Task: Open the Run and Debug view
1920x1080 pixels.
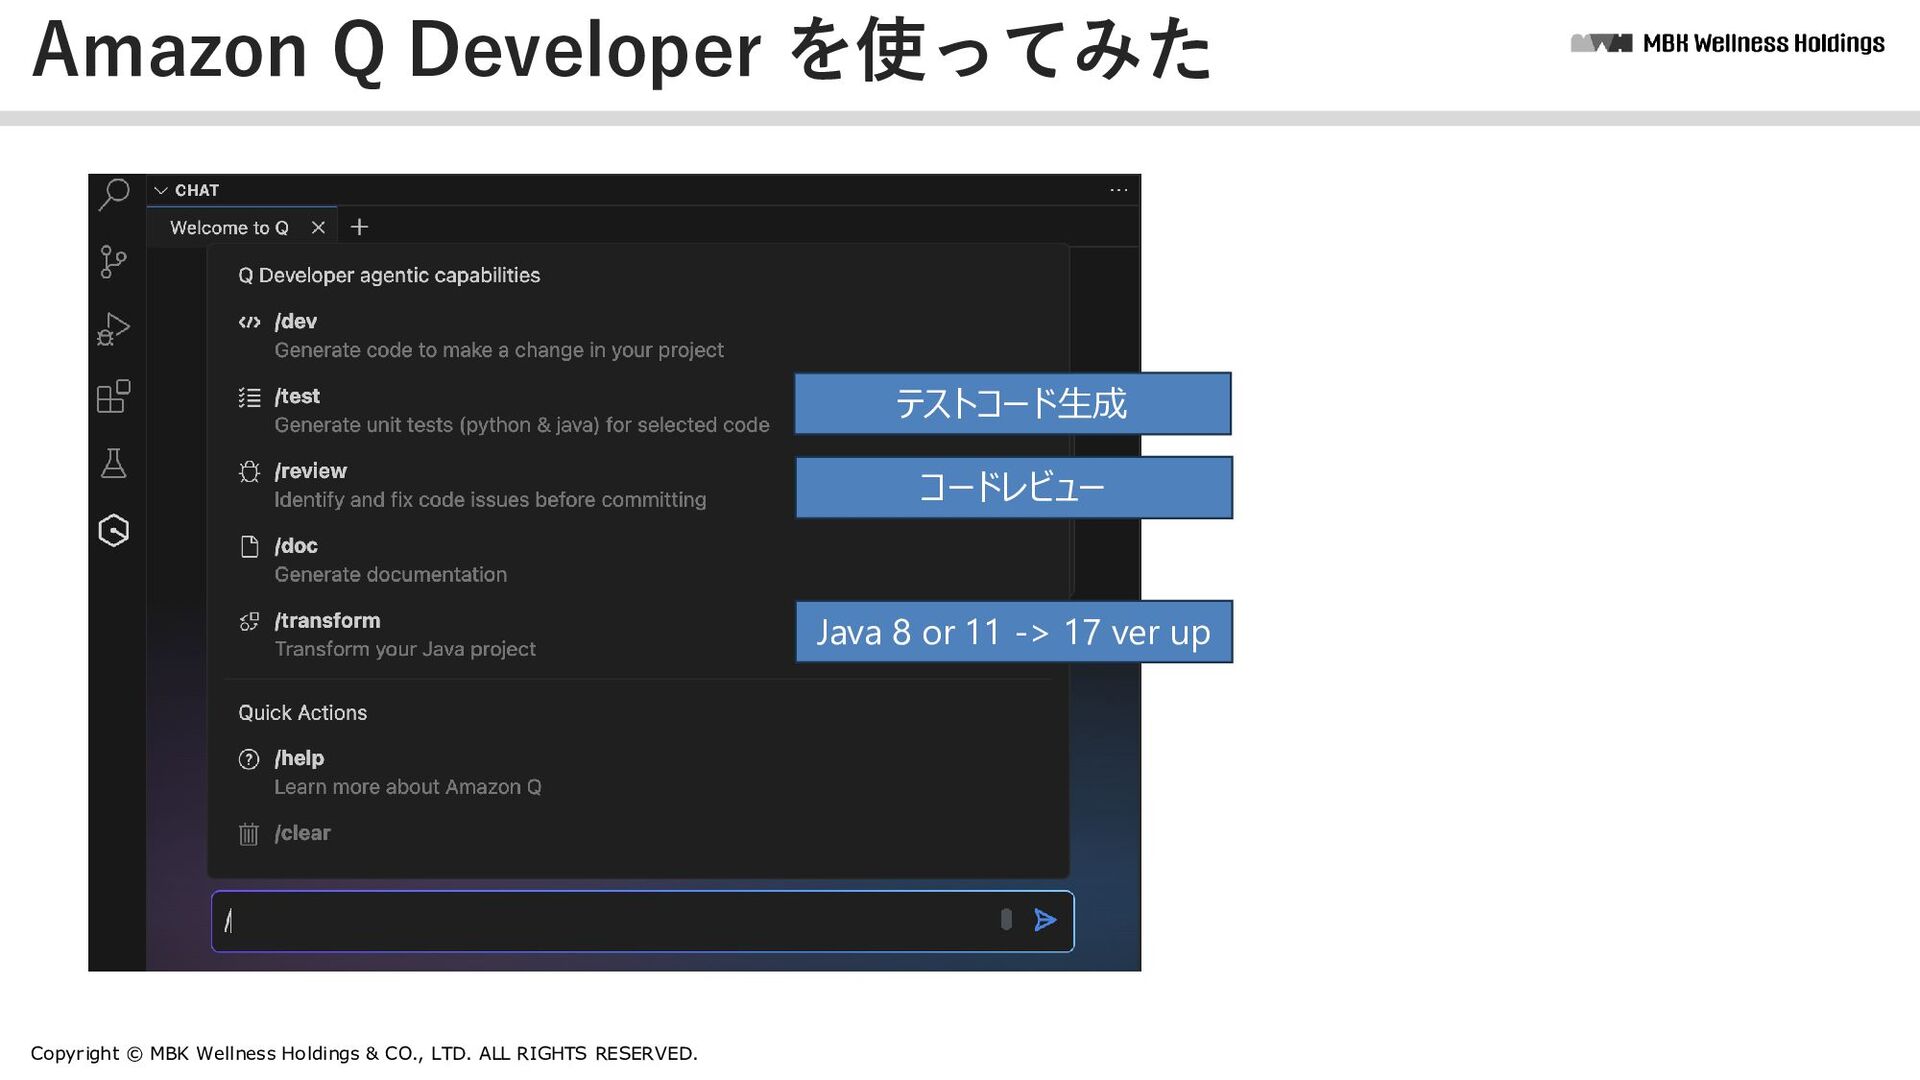Action: click(114, 329)
